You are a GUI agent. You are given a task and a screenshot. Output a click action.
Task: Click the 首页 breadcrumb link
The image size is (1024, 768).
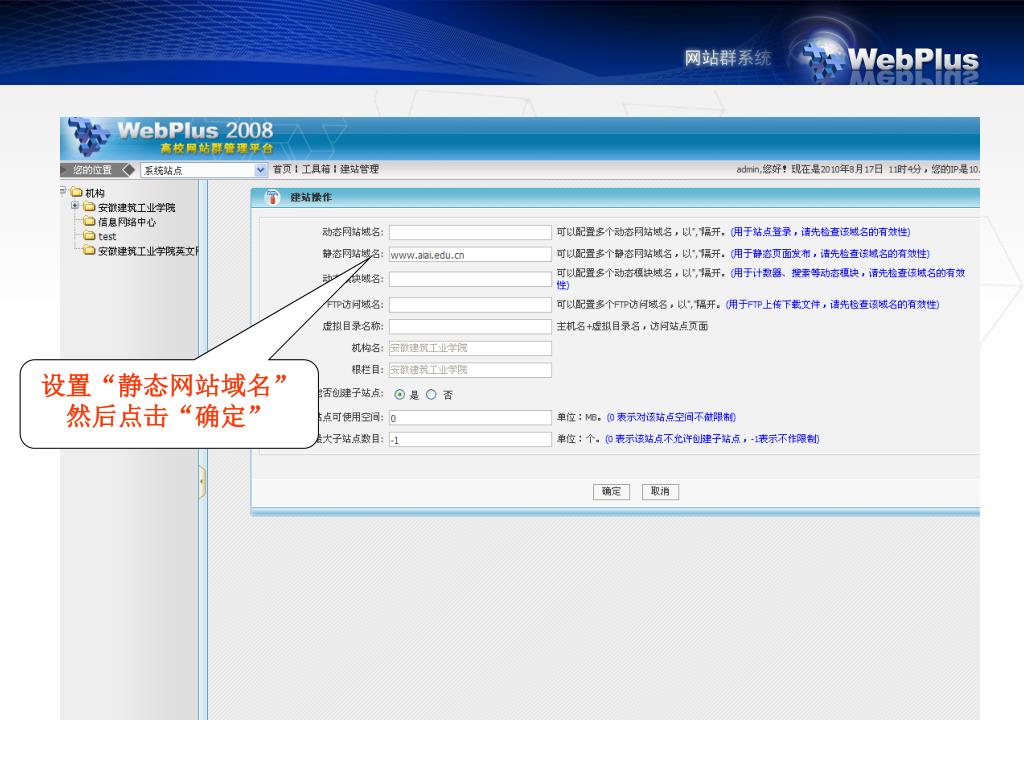(x=282, y=169)
